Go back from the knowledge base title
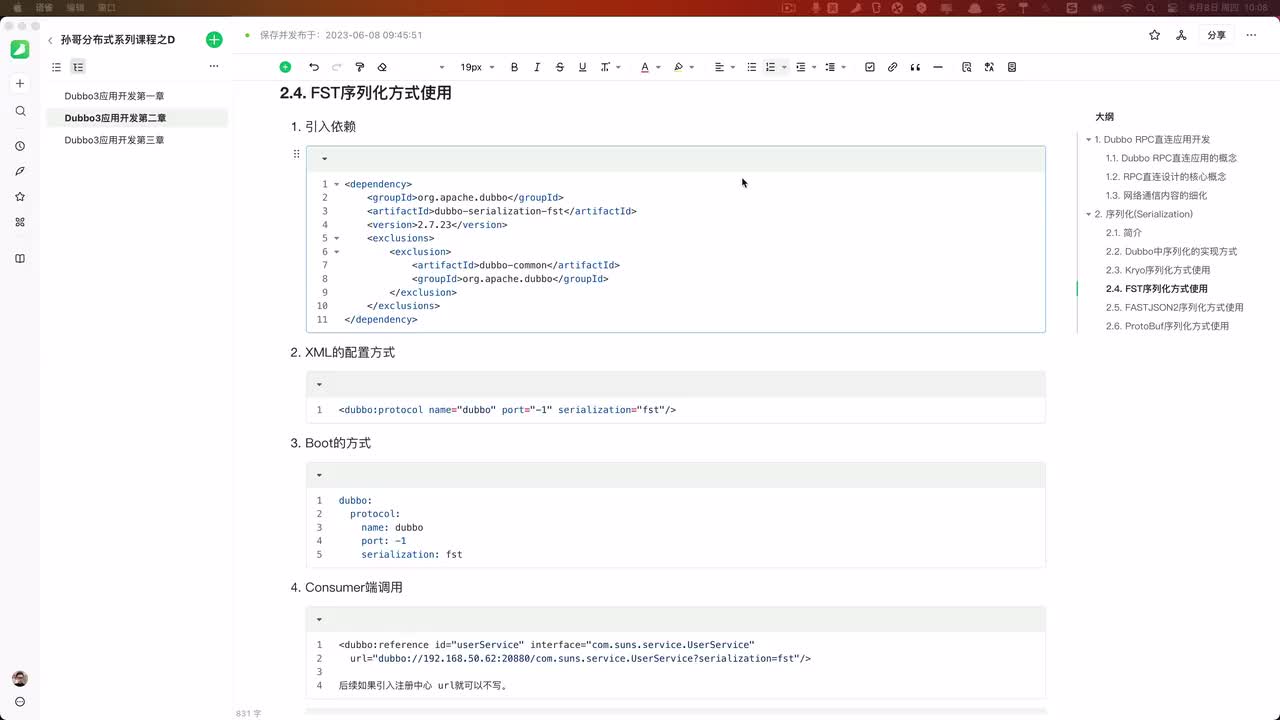Image resolution: width=1280 pixels, height=720 pixels. 50,40
